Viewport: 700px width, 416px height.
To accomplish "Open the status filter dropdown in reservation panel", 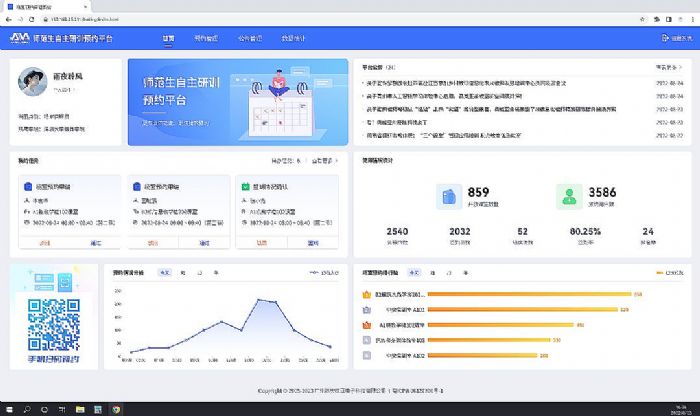I will (286, 160).
